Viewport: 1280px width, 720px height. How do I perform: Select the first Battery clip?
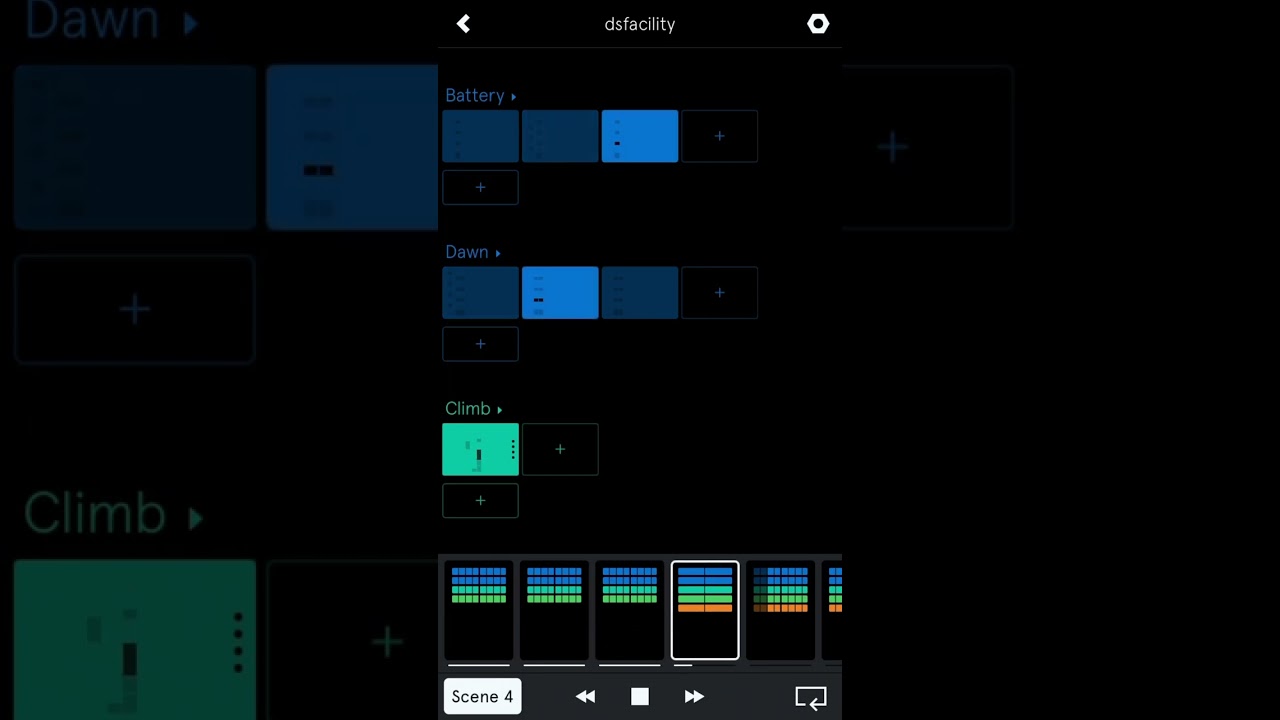point(481,136)
